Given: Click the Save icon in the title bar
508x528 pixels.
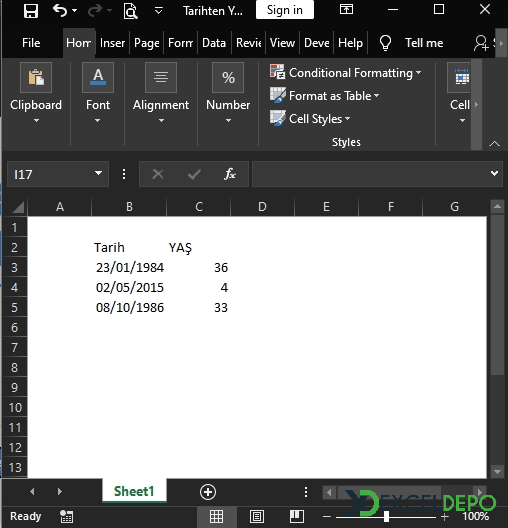Looking at the screenshot, I should 31,10.
